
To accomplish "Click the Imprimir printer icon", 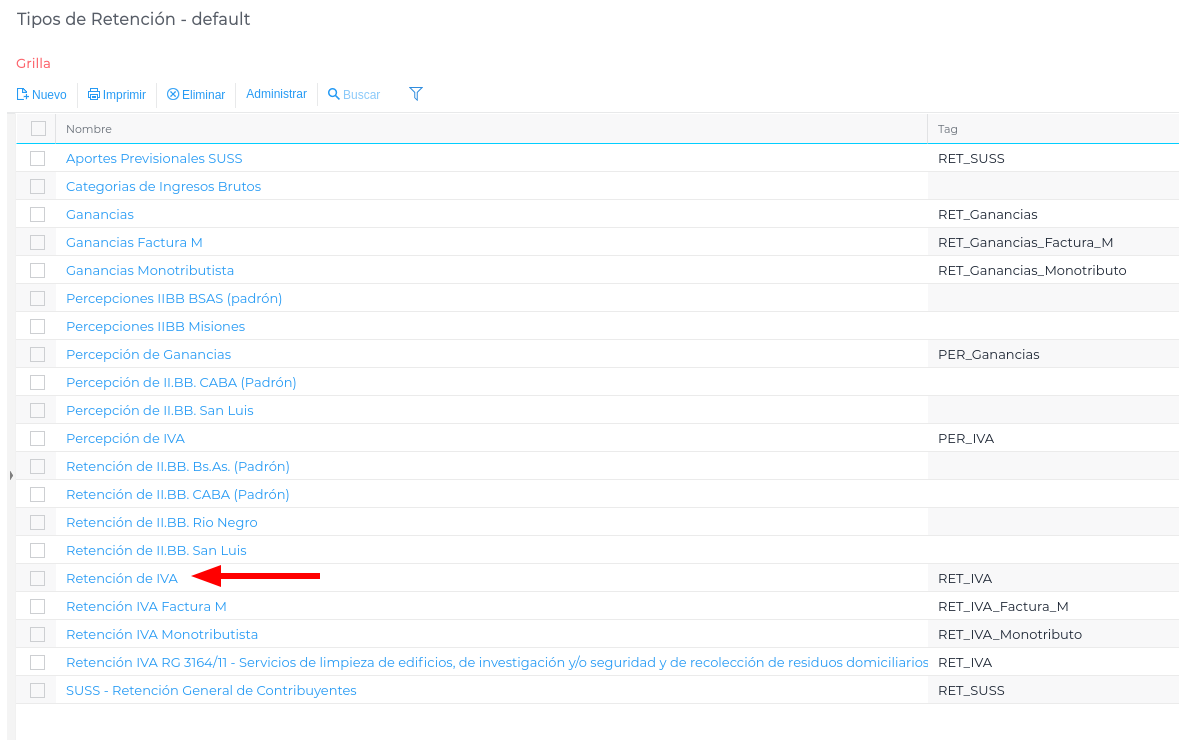I will coord(94,95).
